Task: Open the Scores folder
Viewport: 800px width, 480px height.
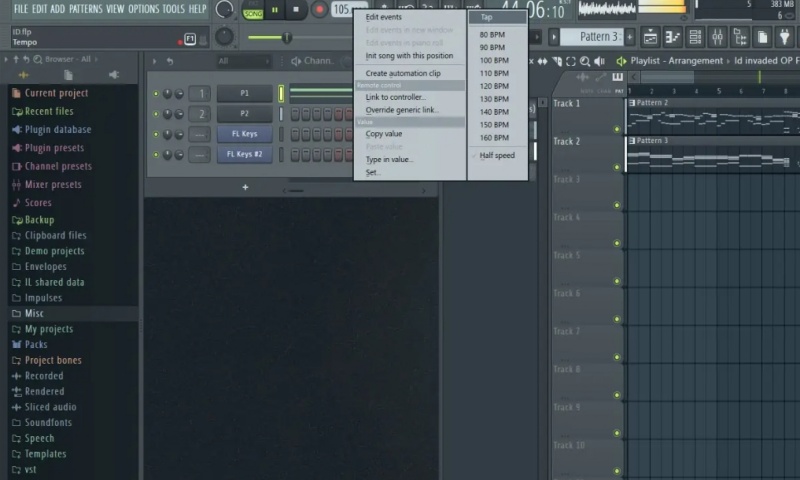Action: pyautogui.click(x=38, y=203)
